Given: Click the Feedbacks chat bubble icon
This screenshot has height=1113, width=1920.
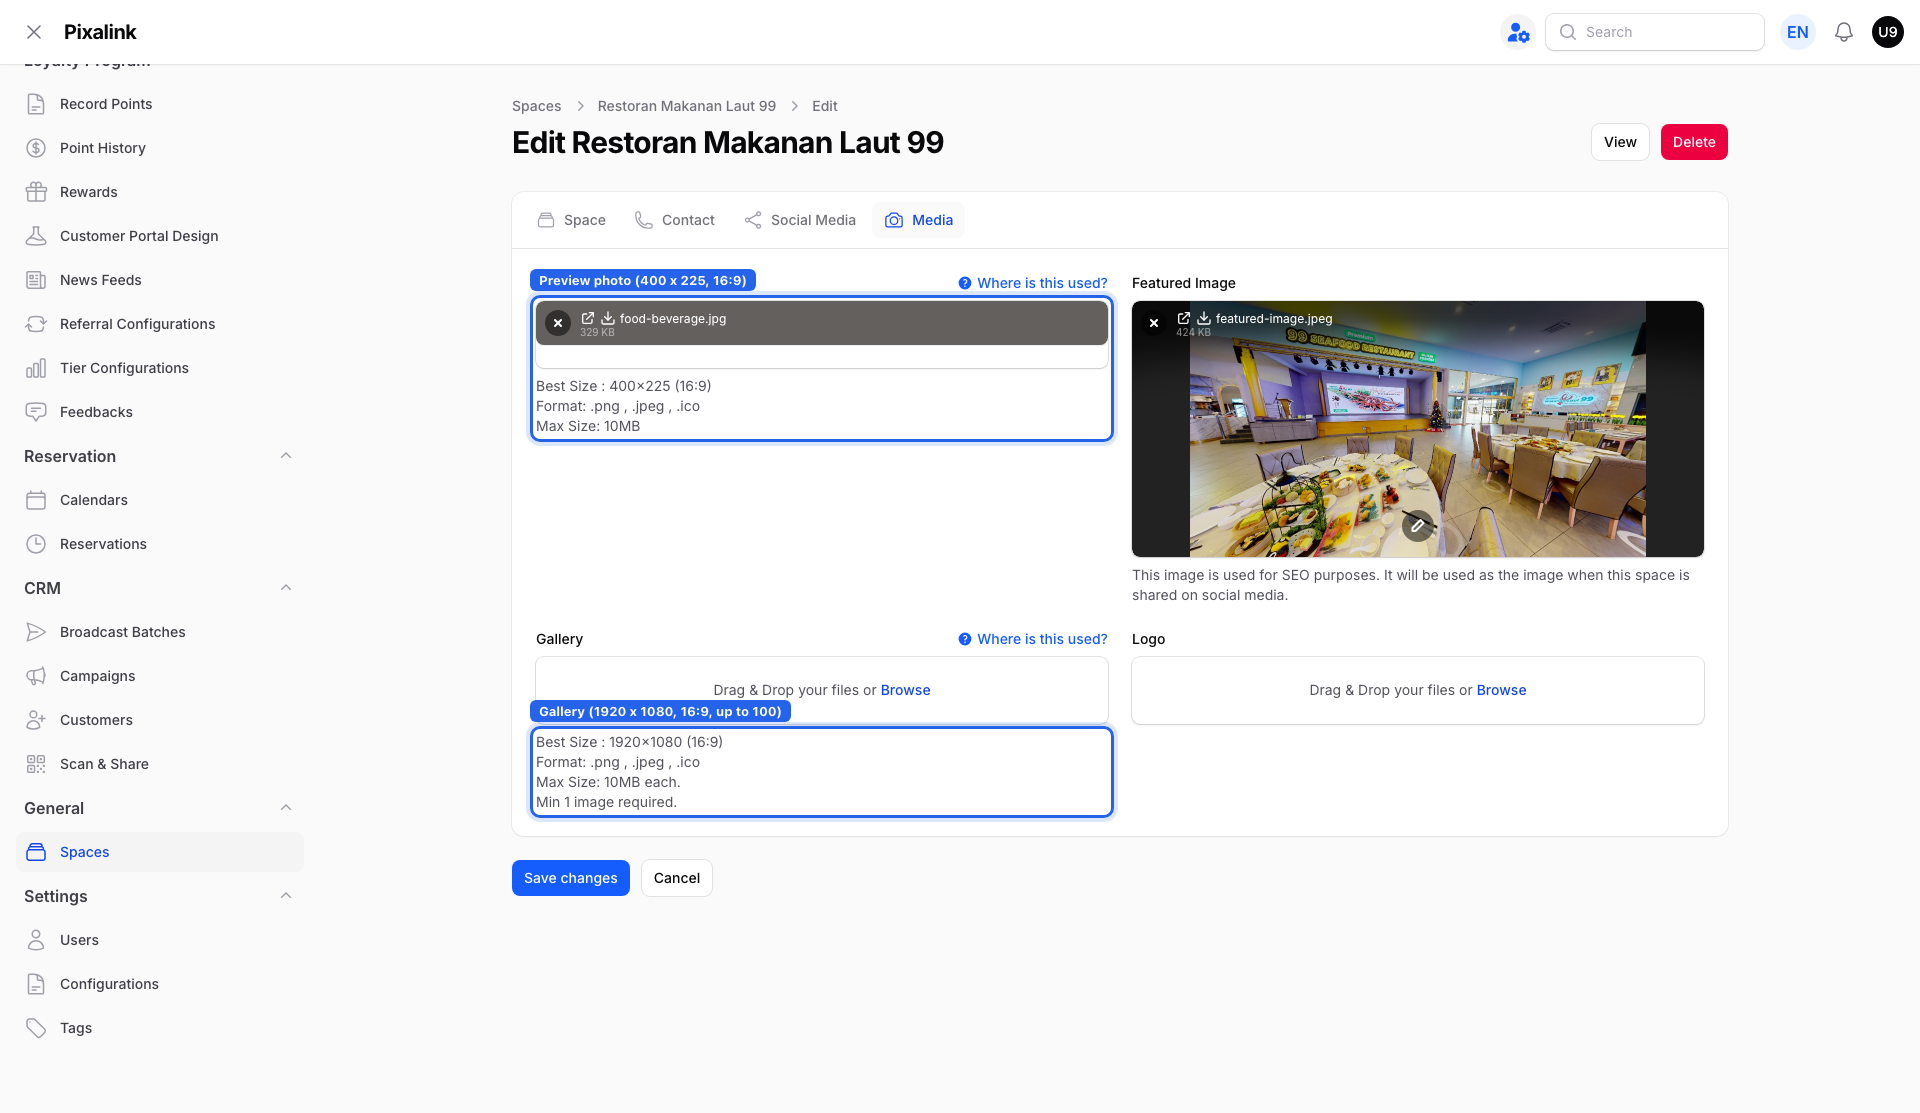Looking at the screenshot, I should (x=36, y=412).
